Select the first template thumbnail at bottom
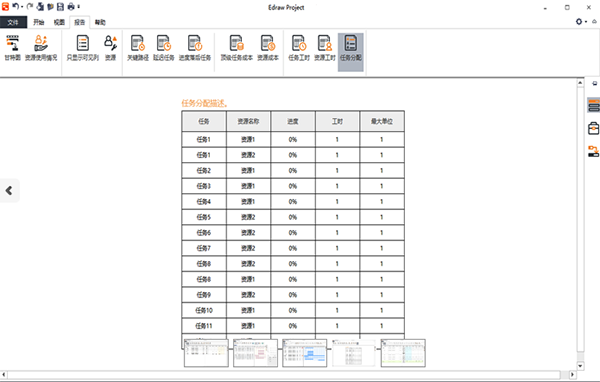 point(206,353)
